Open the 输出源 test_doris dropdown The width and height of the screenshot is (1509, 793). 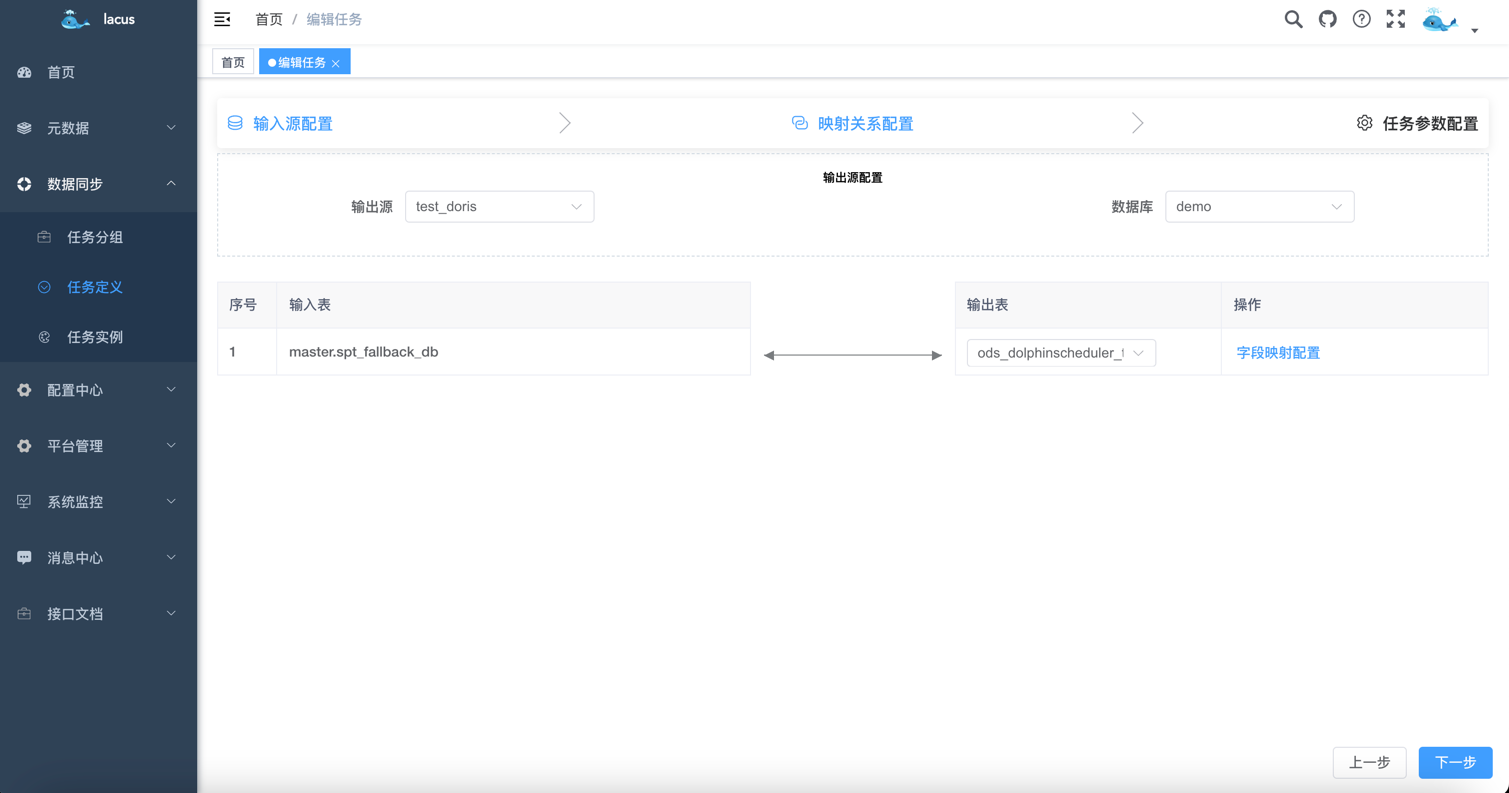tap(499, 207)
